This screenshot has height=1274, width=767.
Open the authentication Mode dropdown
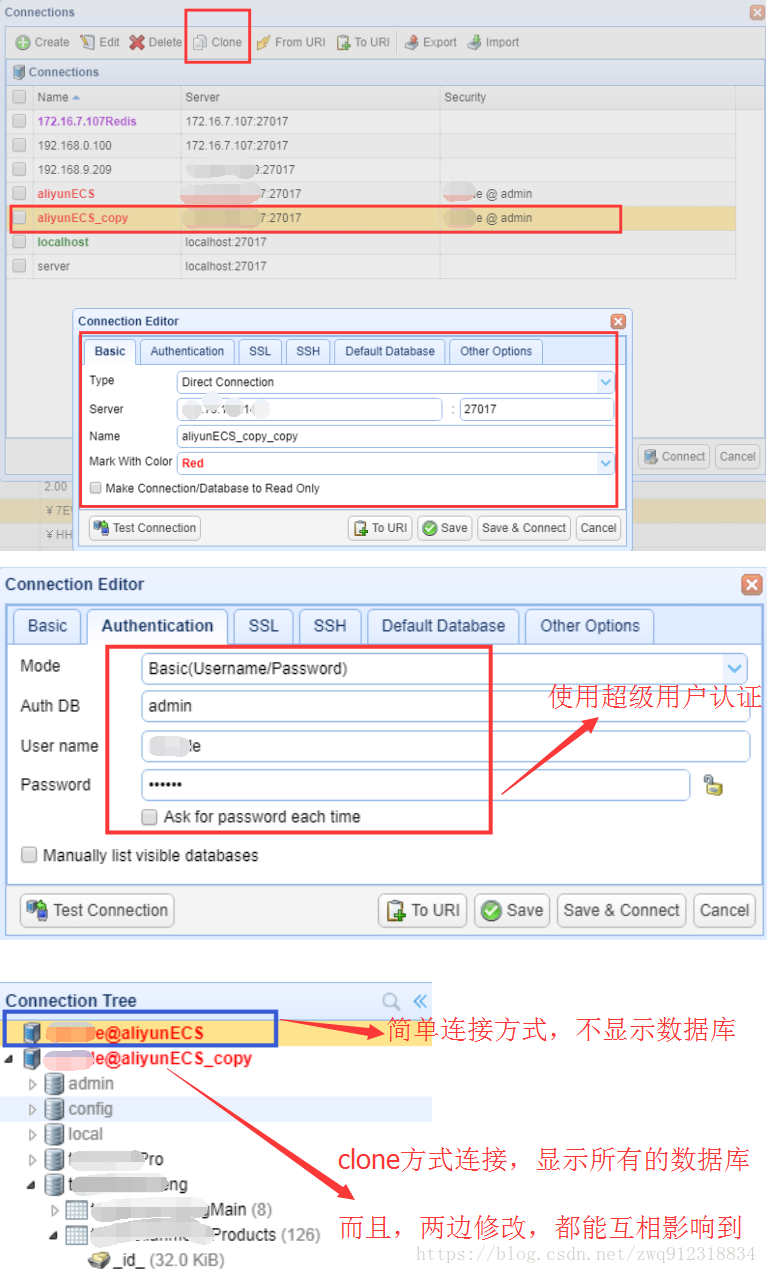pyautogui.click(x=735, y=668)
